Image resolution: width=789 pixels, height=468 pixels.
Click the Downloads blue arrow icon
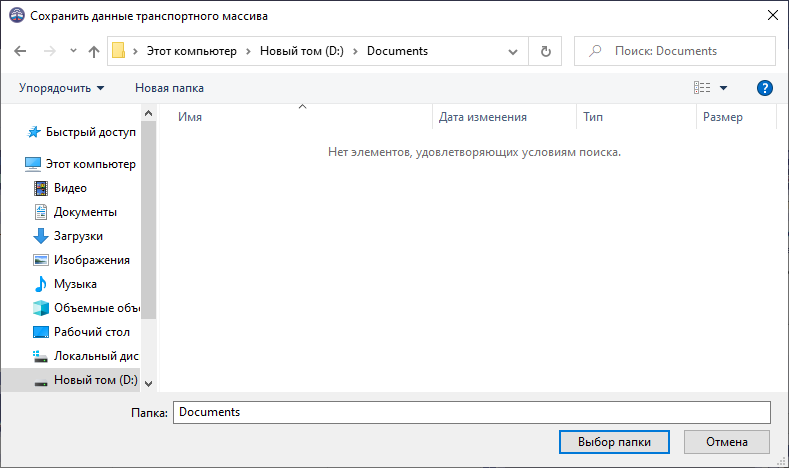41,236
